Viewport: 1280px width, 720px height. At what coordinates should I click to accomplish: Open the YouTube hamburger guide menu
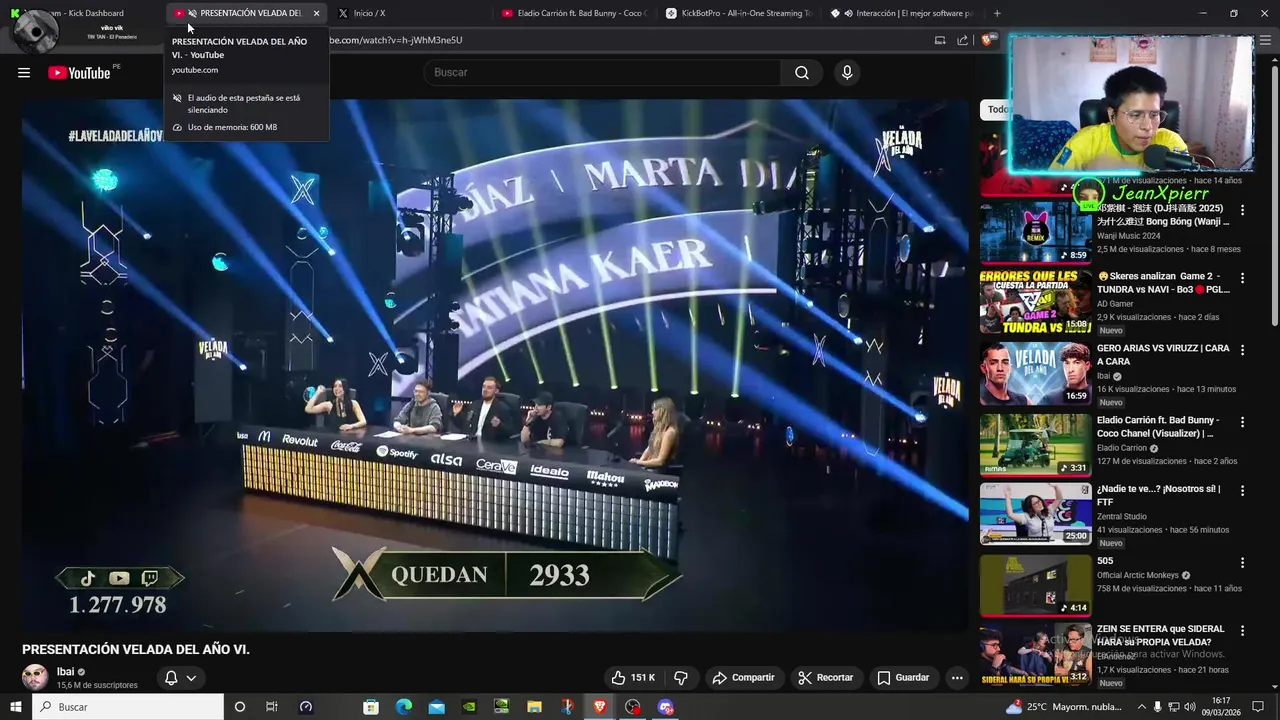point(24,72)
